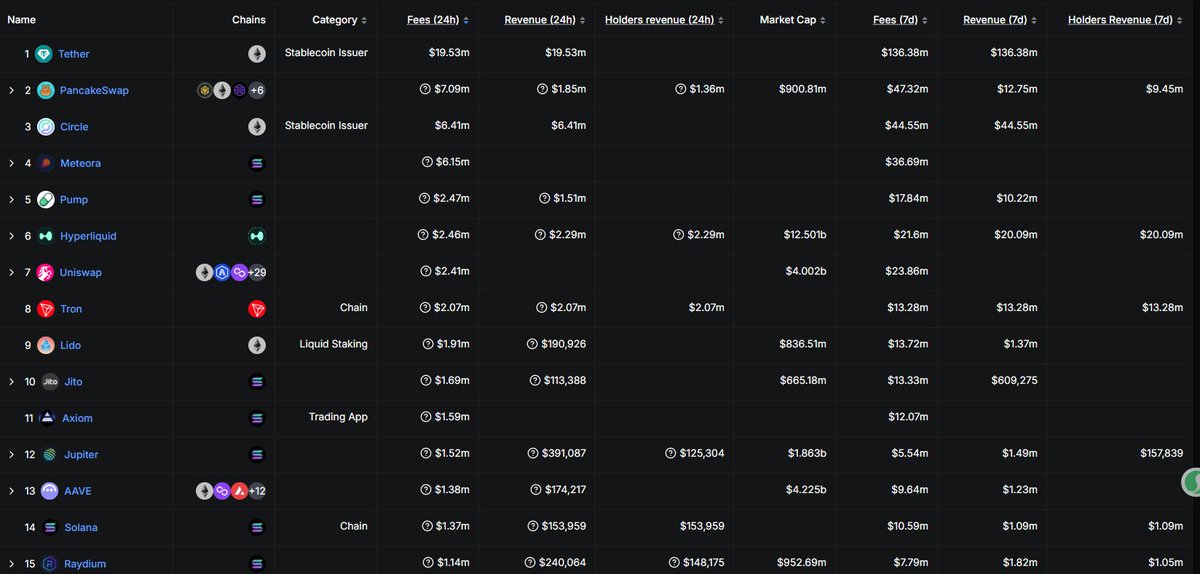Click help icon beside Lido $190,926 revenue
This screenshot has width=1200, height=574.
pyautogui.click(x=532, y=345)
